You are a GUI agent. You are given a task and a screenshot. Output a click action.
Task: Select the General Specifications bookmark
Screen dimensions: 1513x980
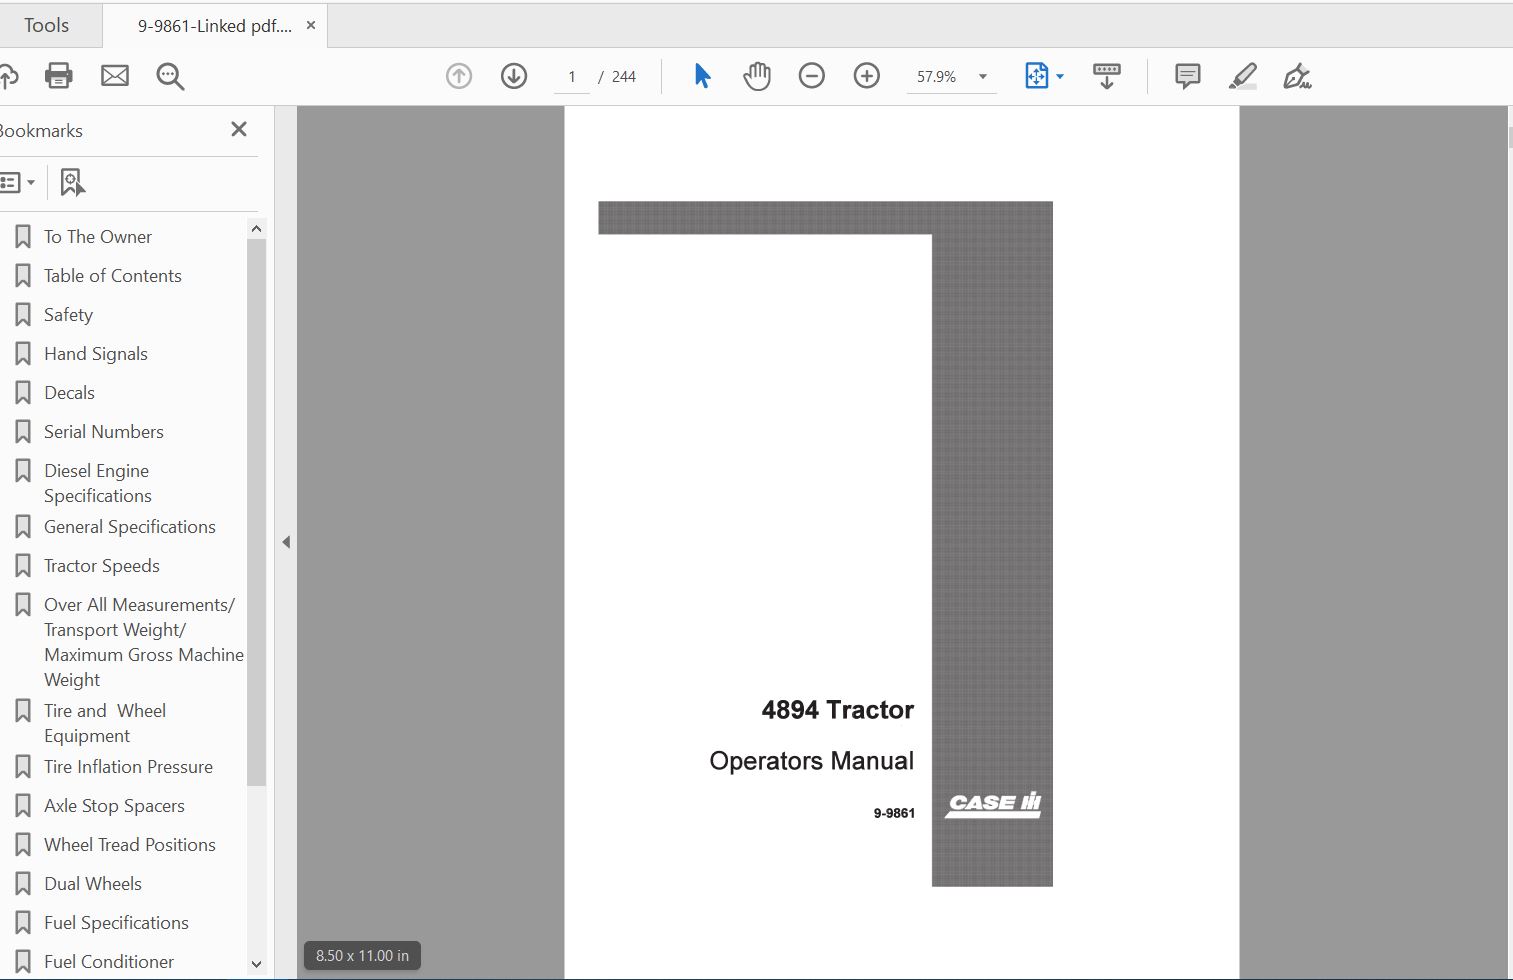[130, 527]
